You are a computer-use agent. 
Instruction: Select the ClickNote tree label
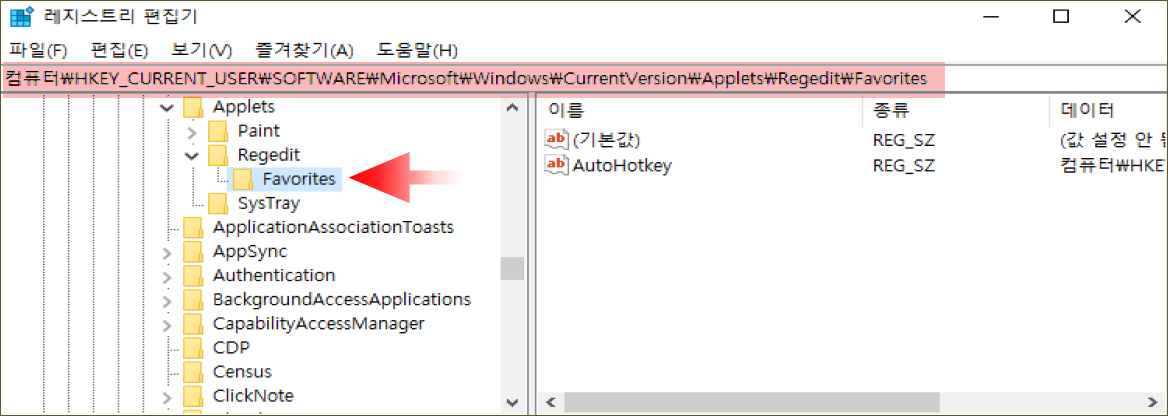click(253, 395)
